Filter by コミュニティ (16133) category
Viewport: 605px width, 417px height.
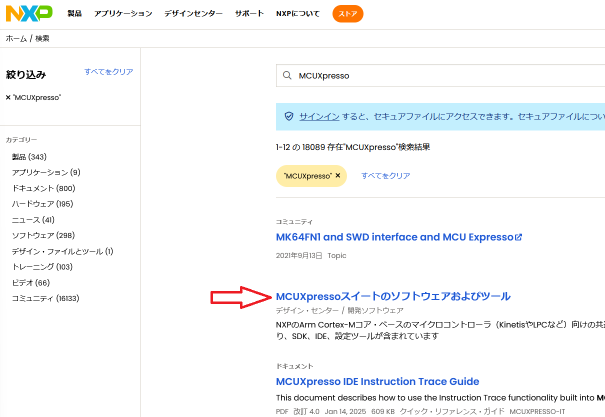(45, 298)
